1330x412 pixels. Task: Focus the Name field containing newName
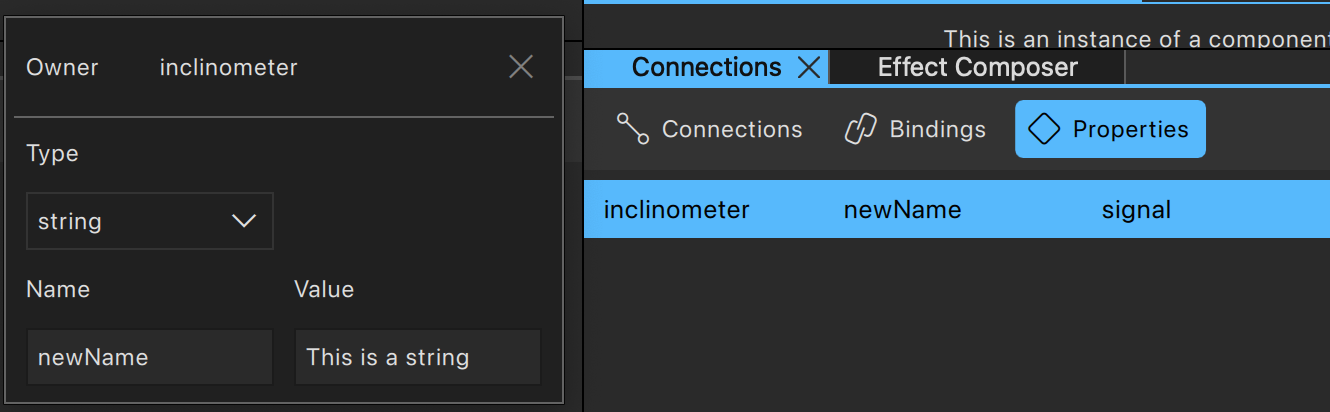coord(149,357)
